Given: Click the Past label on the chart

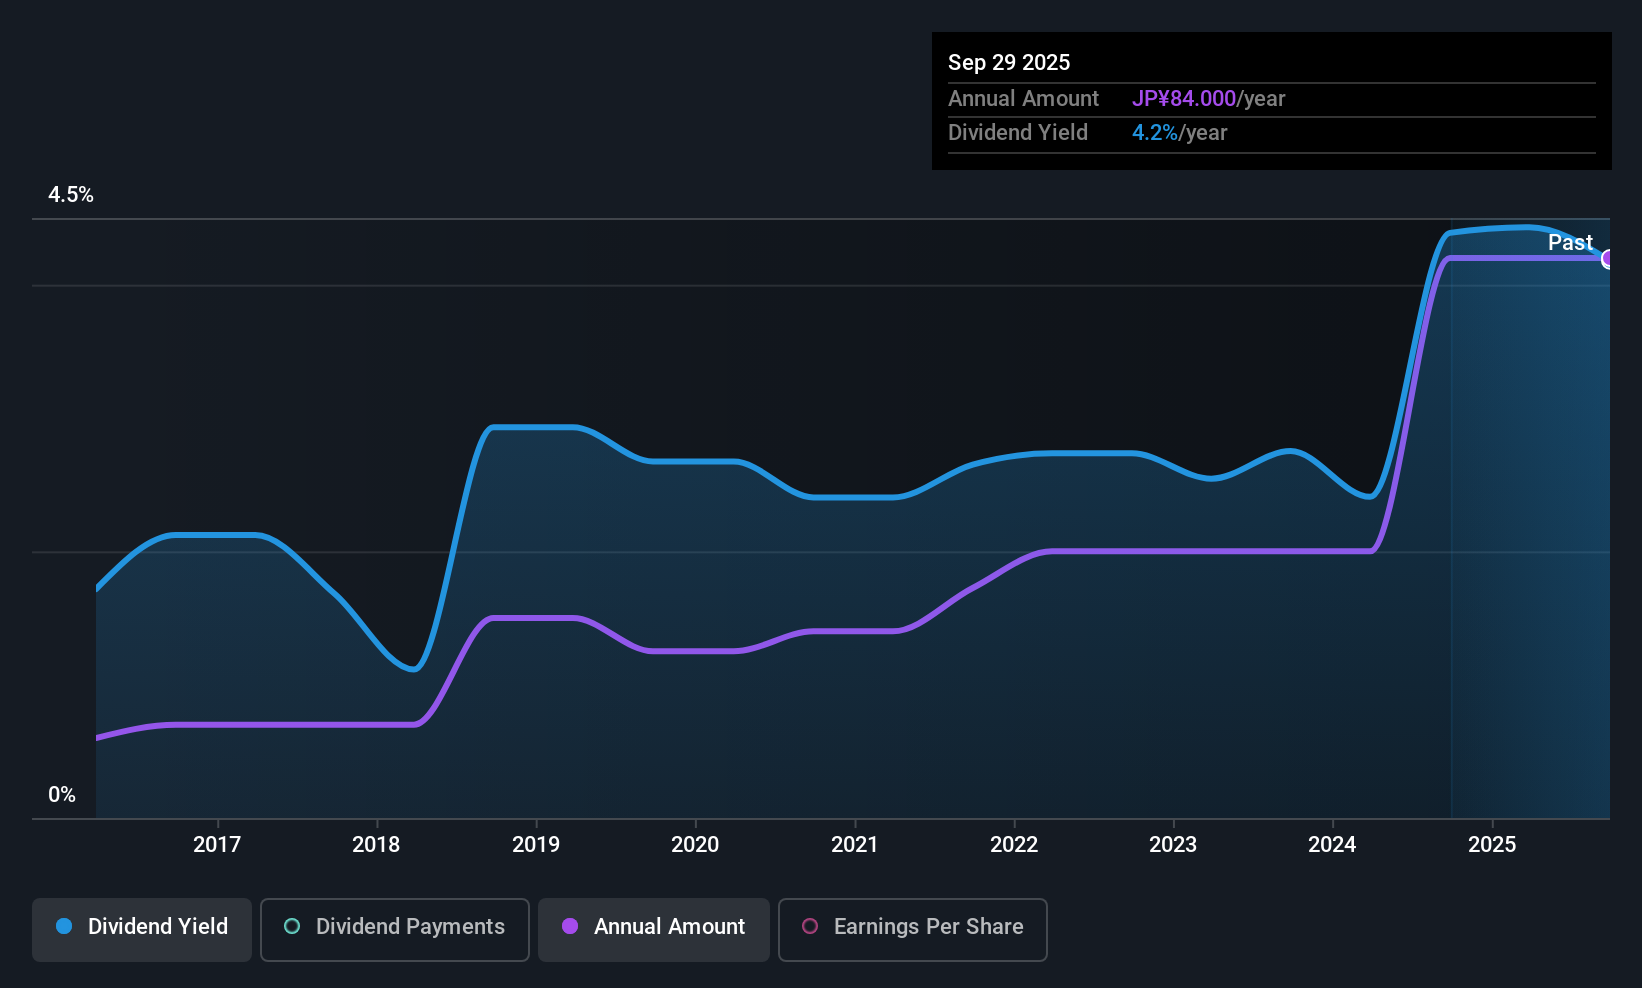Looking at the screenshot, I should pos(1570,242).
